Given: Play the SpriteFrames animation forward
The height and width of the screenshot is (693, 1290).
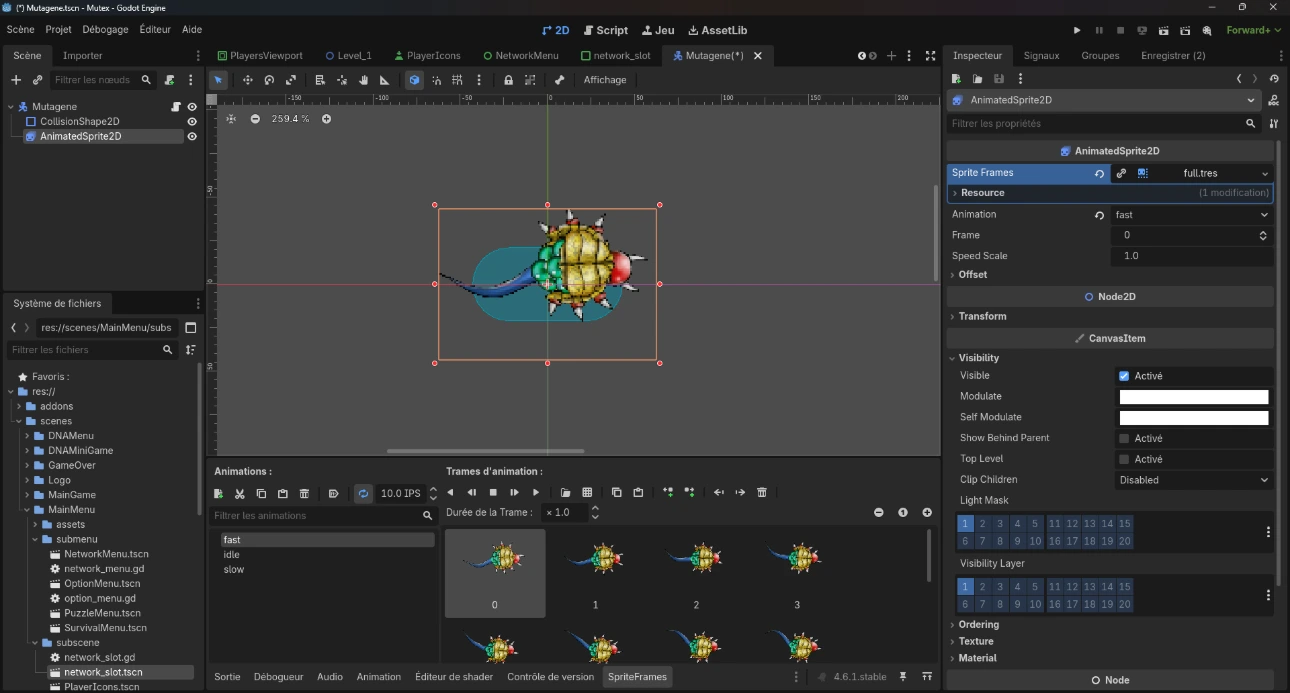Looking at the screenshot, I should 536,493.
